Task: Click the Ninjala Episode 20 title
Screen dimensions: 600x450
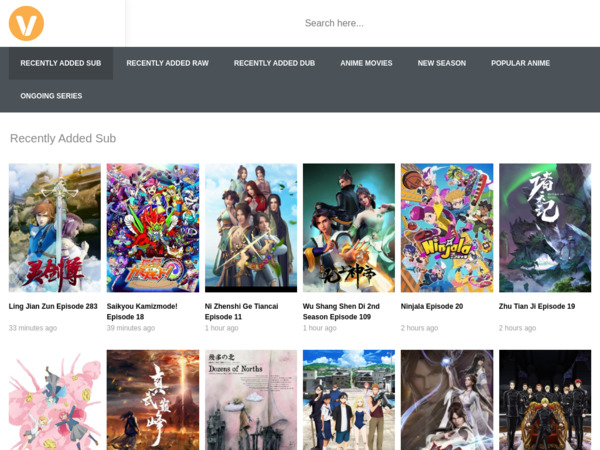Action: coord(432,306)
